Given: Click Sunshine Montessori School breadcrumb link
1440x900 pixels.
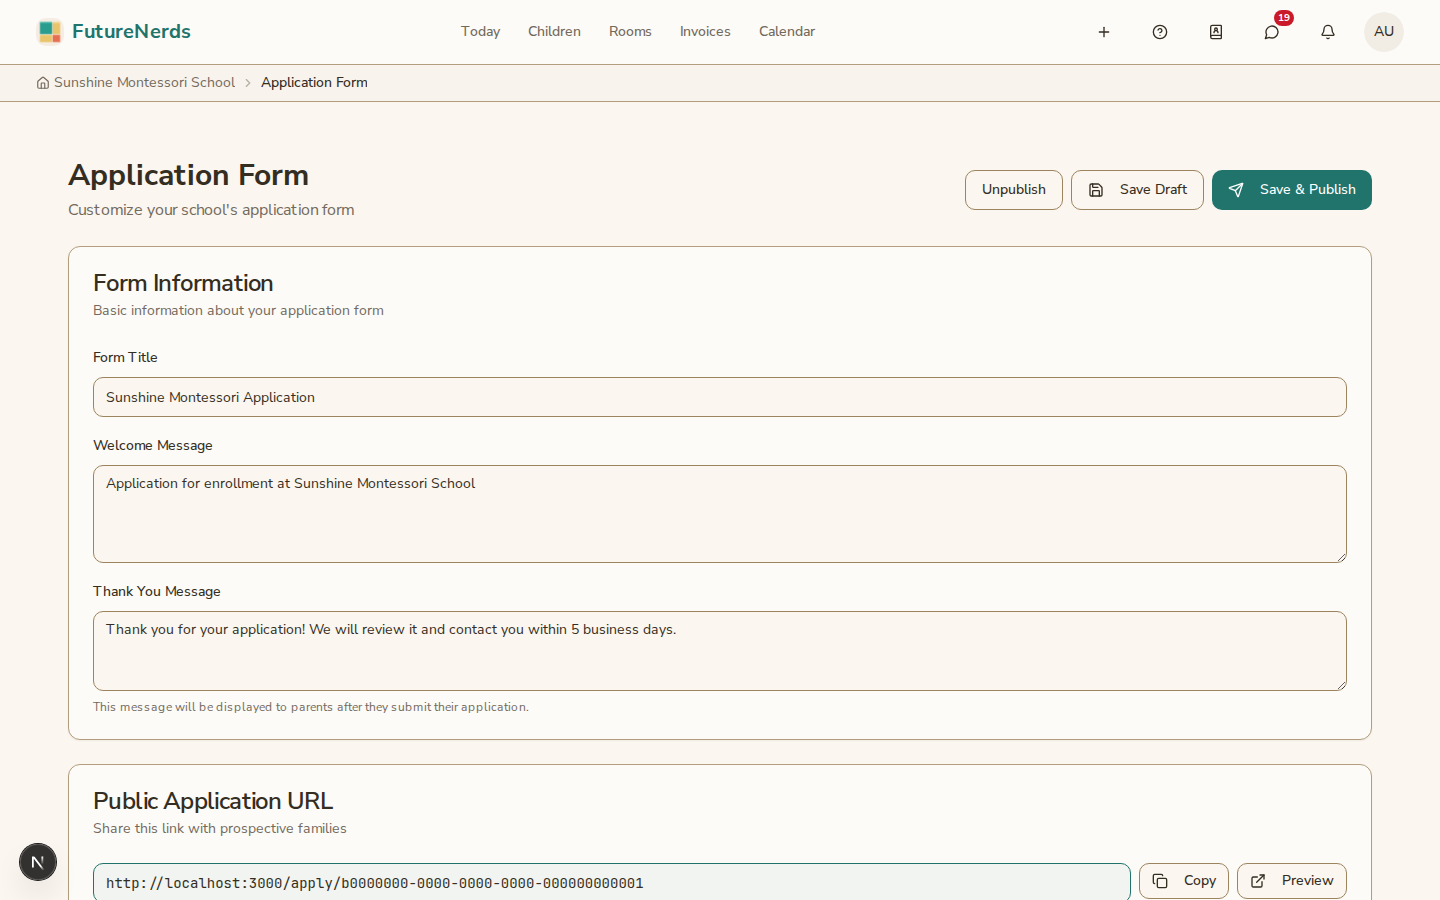Looking at the screenshot, I should coord(144,83).
